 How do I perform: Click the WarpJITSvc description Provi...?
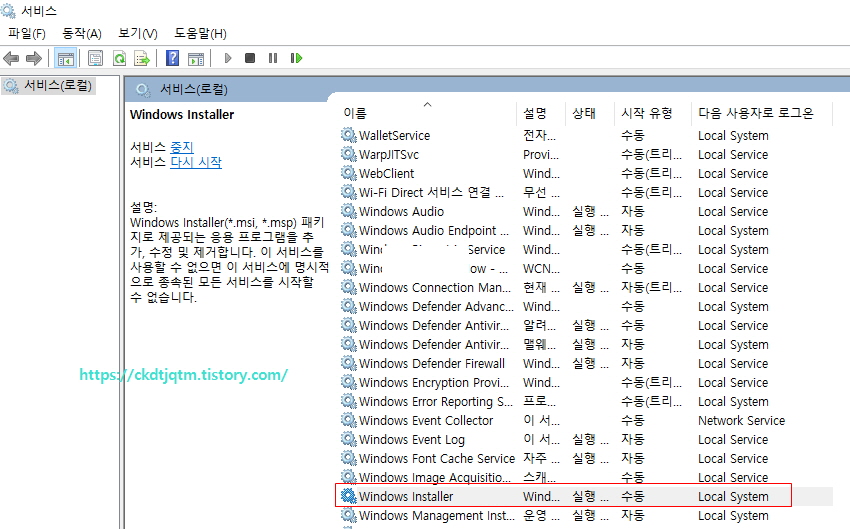pyautogui.click(x=540, y=154)
